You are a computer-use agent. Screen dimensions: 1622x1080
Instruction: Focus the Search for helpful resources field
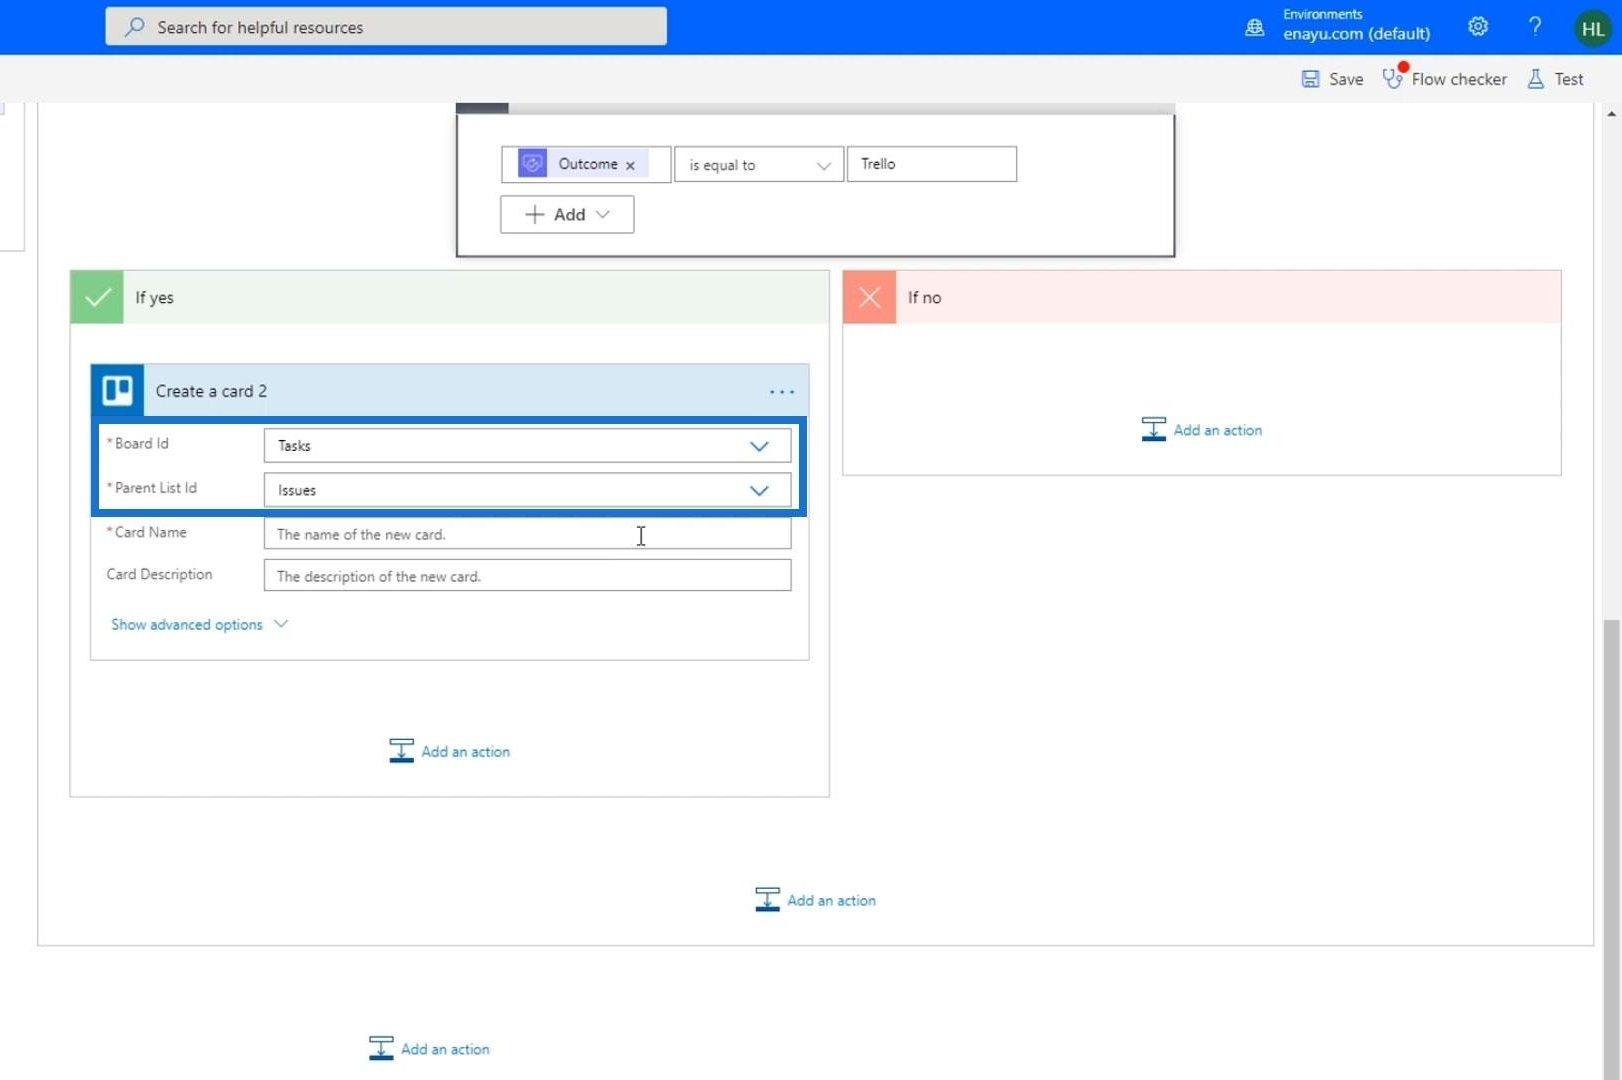pyautogui.click(x=386, y=27)
